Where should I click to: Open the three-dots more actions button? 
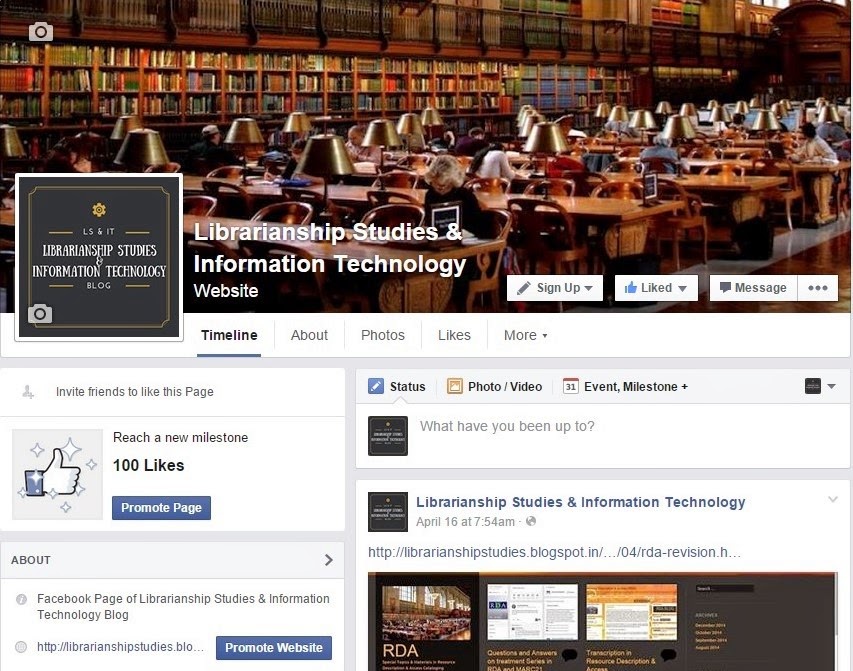[x=818, y=288]
